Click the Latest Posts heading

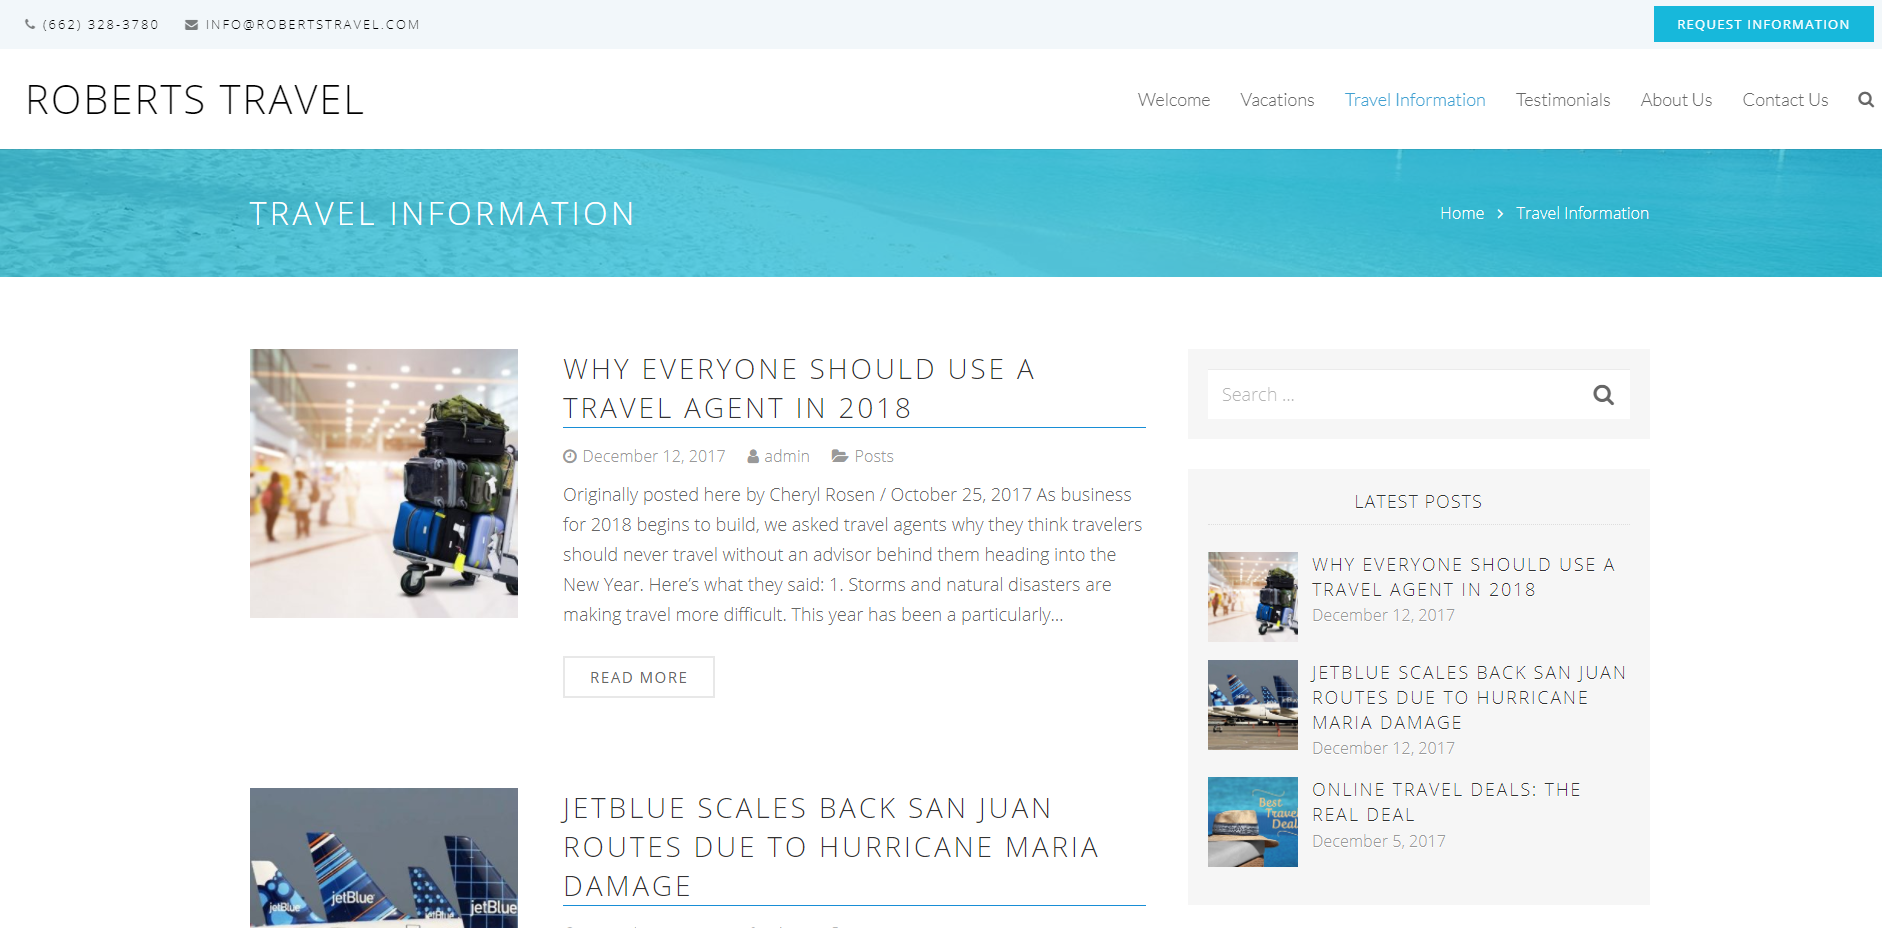click(x=1418, y=502)
